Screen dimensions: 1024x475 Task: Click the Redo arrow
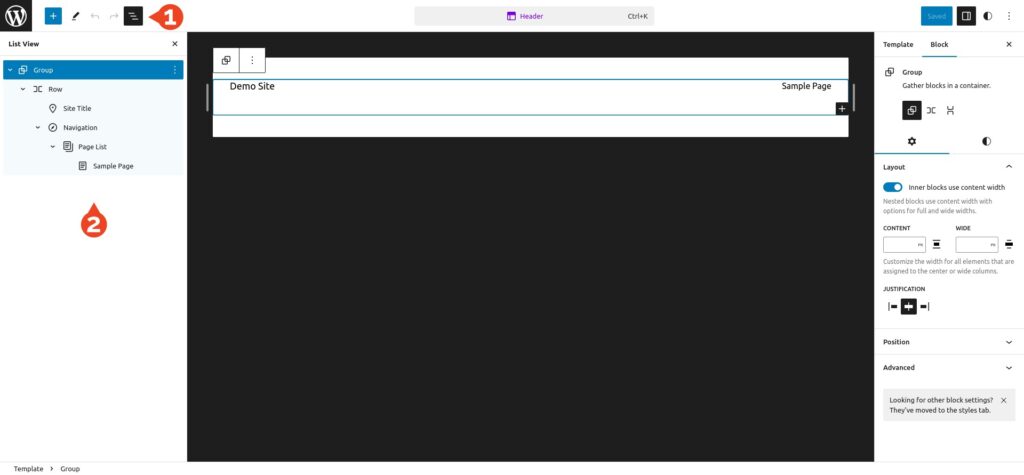[114, 16]
